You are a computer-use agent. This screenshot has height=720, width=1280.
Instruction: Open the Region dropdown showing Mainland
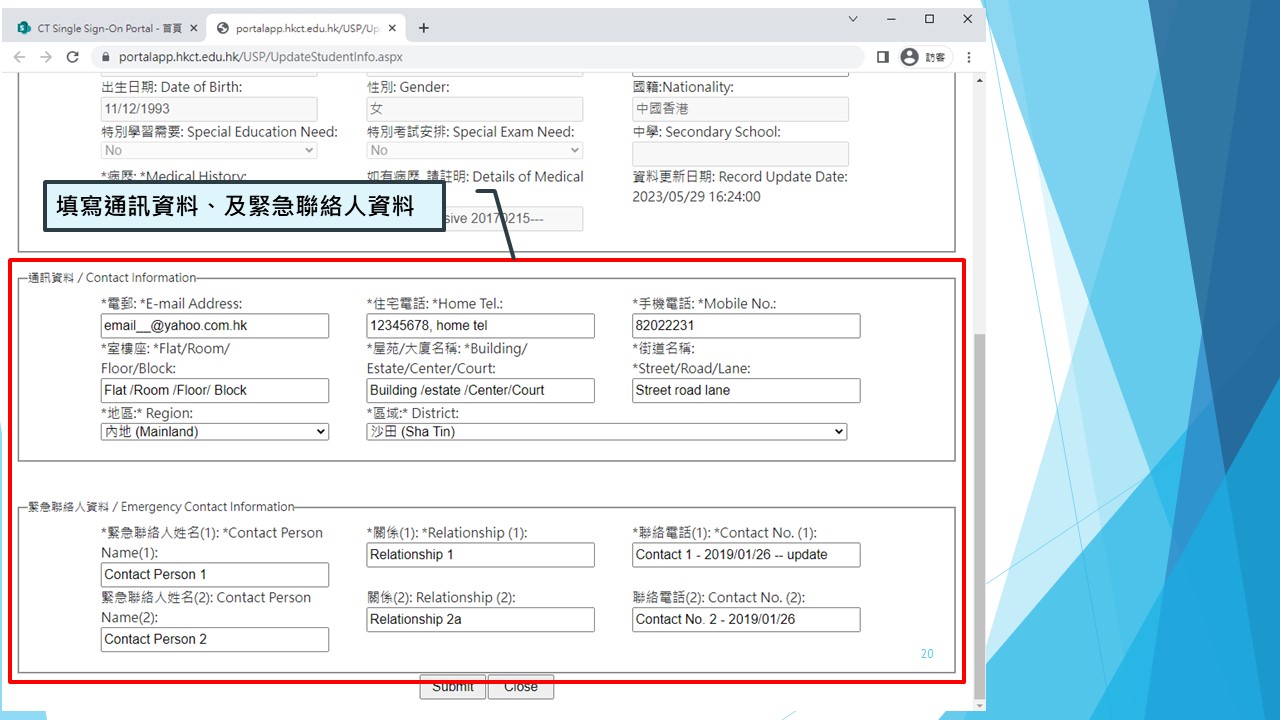pyautogui.click(x=215, y=432)
